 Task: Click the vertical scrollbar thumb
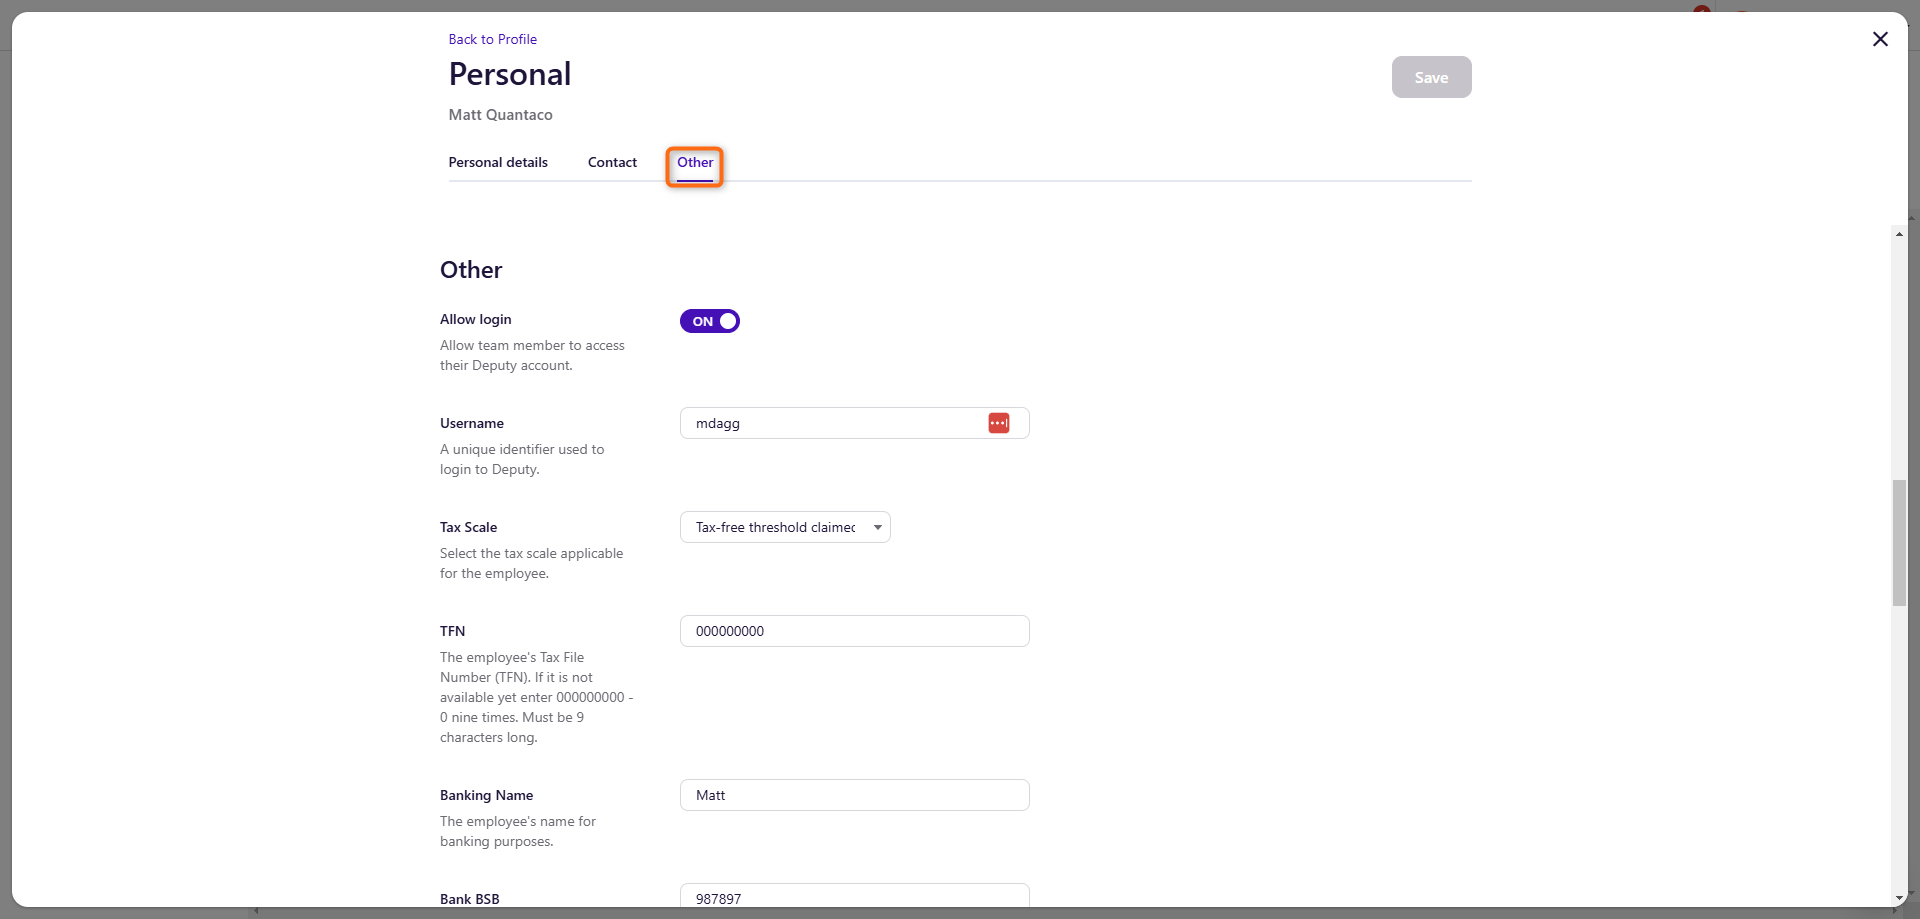click(x=1899, y=543)
